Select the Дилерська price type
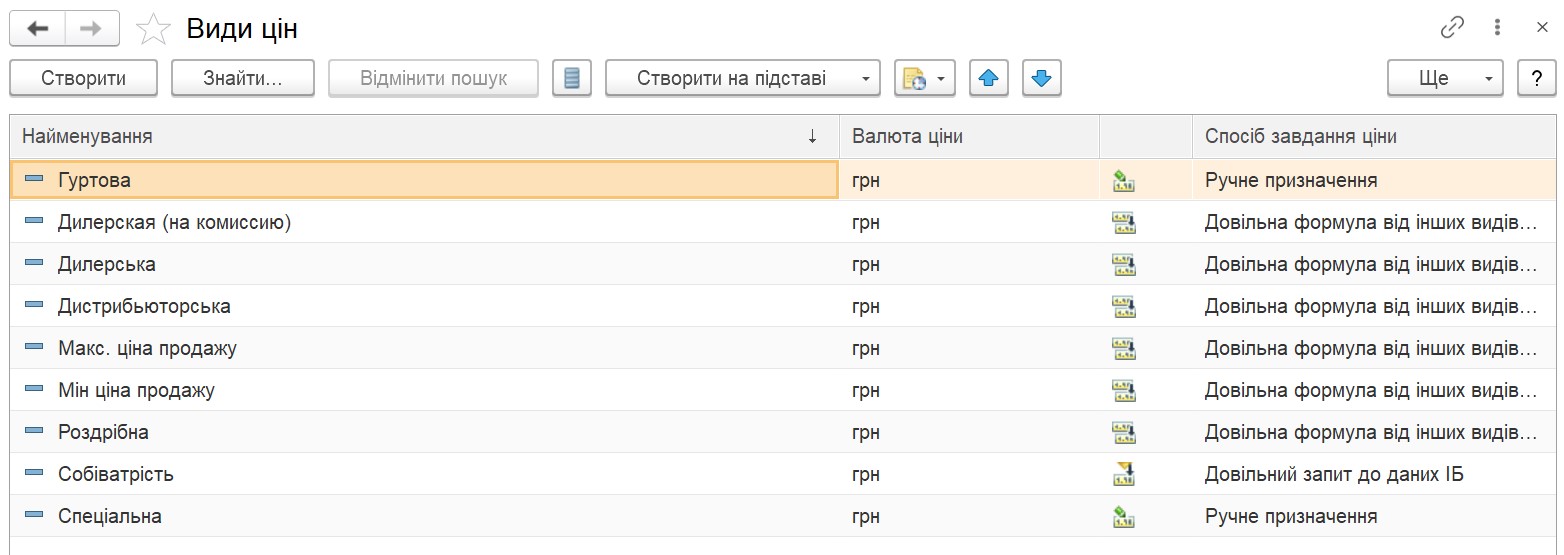 coord(783,264)
